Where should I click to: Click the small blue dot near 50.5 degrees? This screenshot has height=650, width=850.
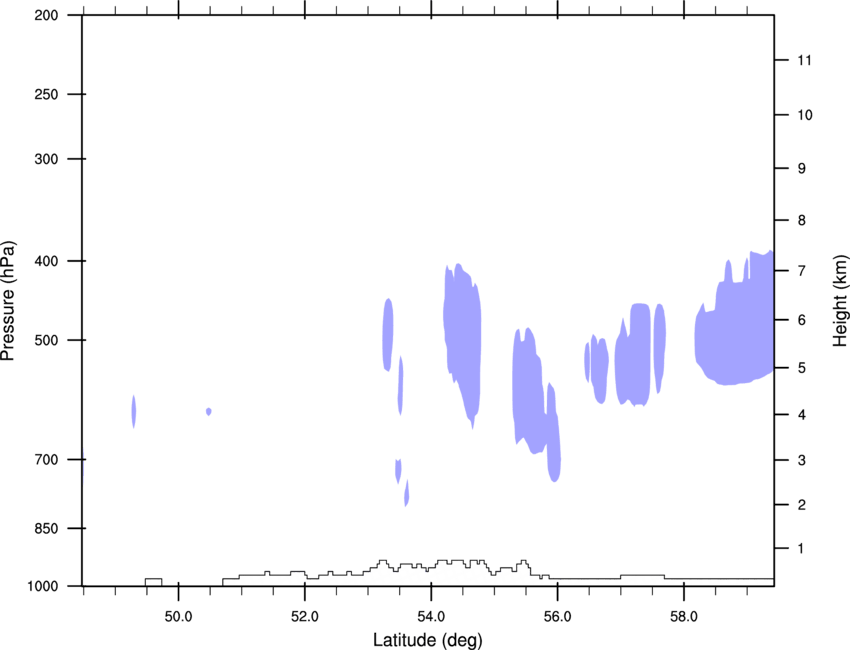(x=209, y=411)
